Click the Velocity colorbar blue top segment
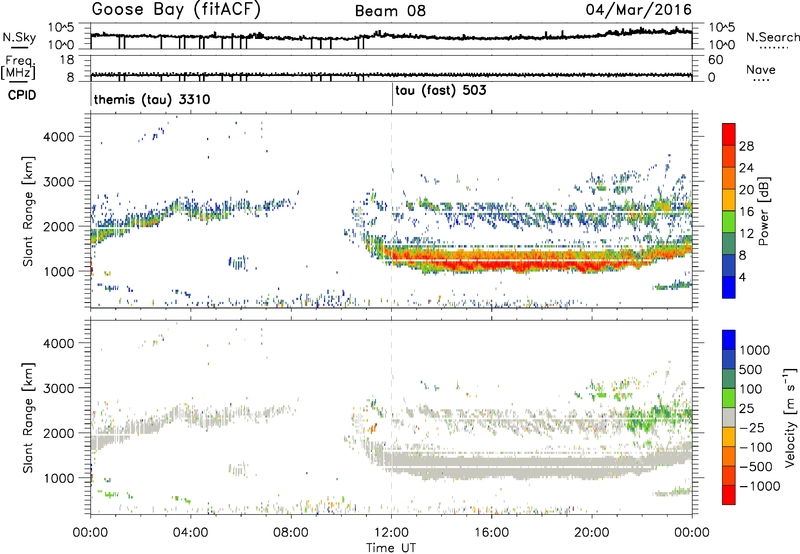The image size is (800, 554). pos(729,340)
